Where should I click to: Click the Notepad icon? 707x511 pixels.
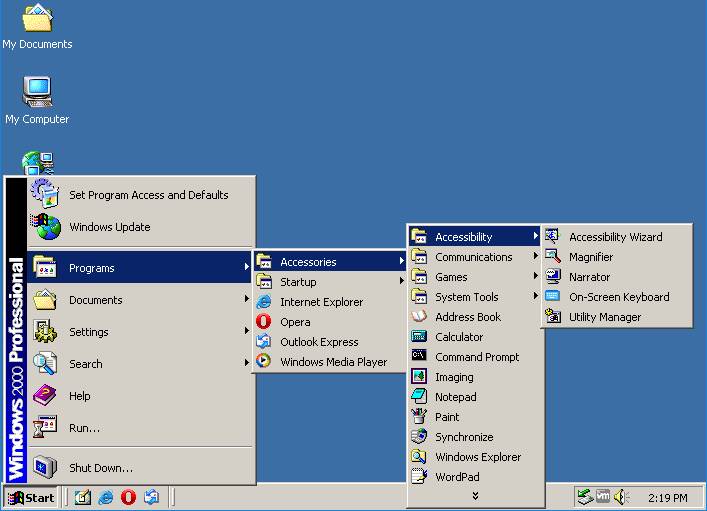pos(419,396)
